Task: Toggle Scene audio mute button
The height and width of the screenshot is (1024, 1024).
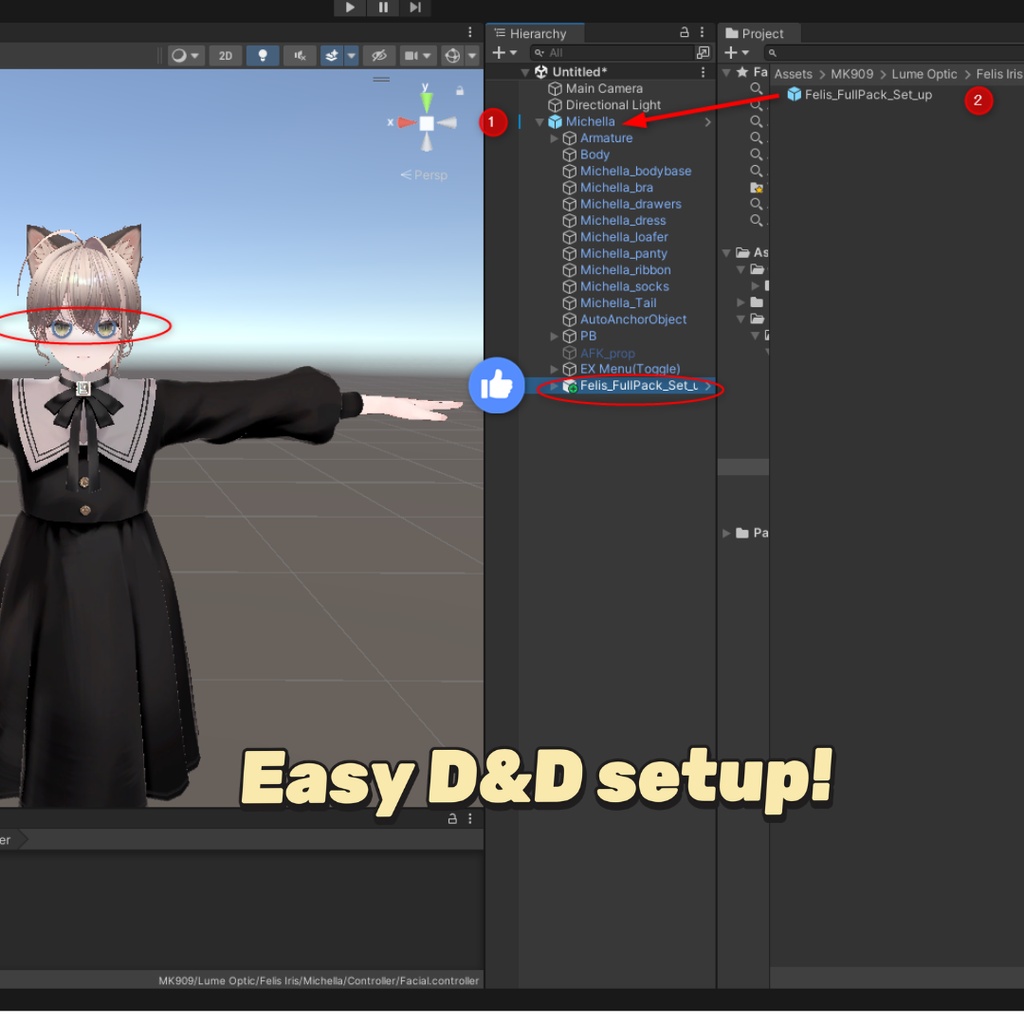Action: point(300,56)
